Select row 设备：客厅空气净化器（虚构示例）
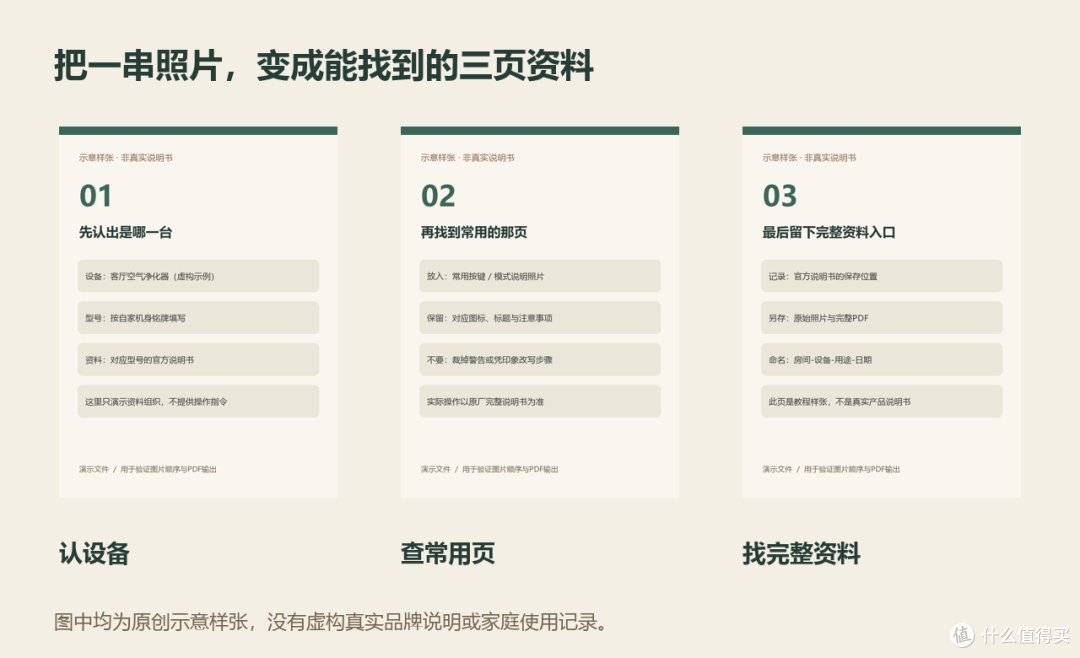The height and width of the screenshot is (658, 1080). (198, 276)
